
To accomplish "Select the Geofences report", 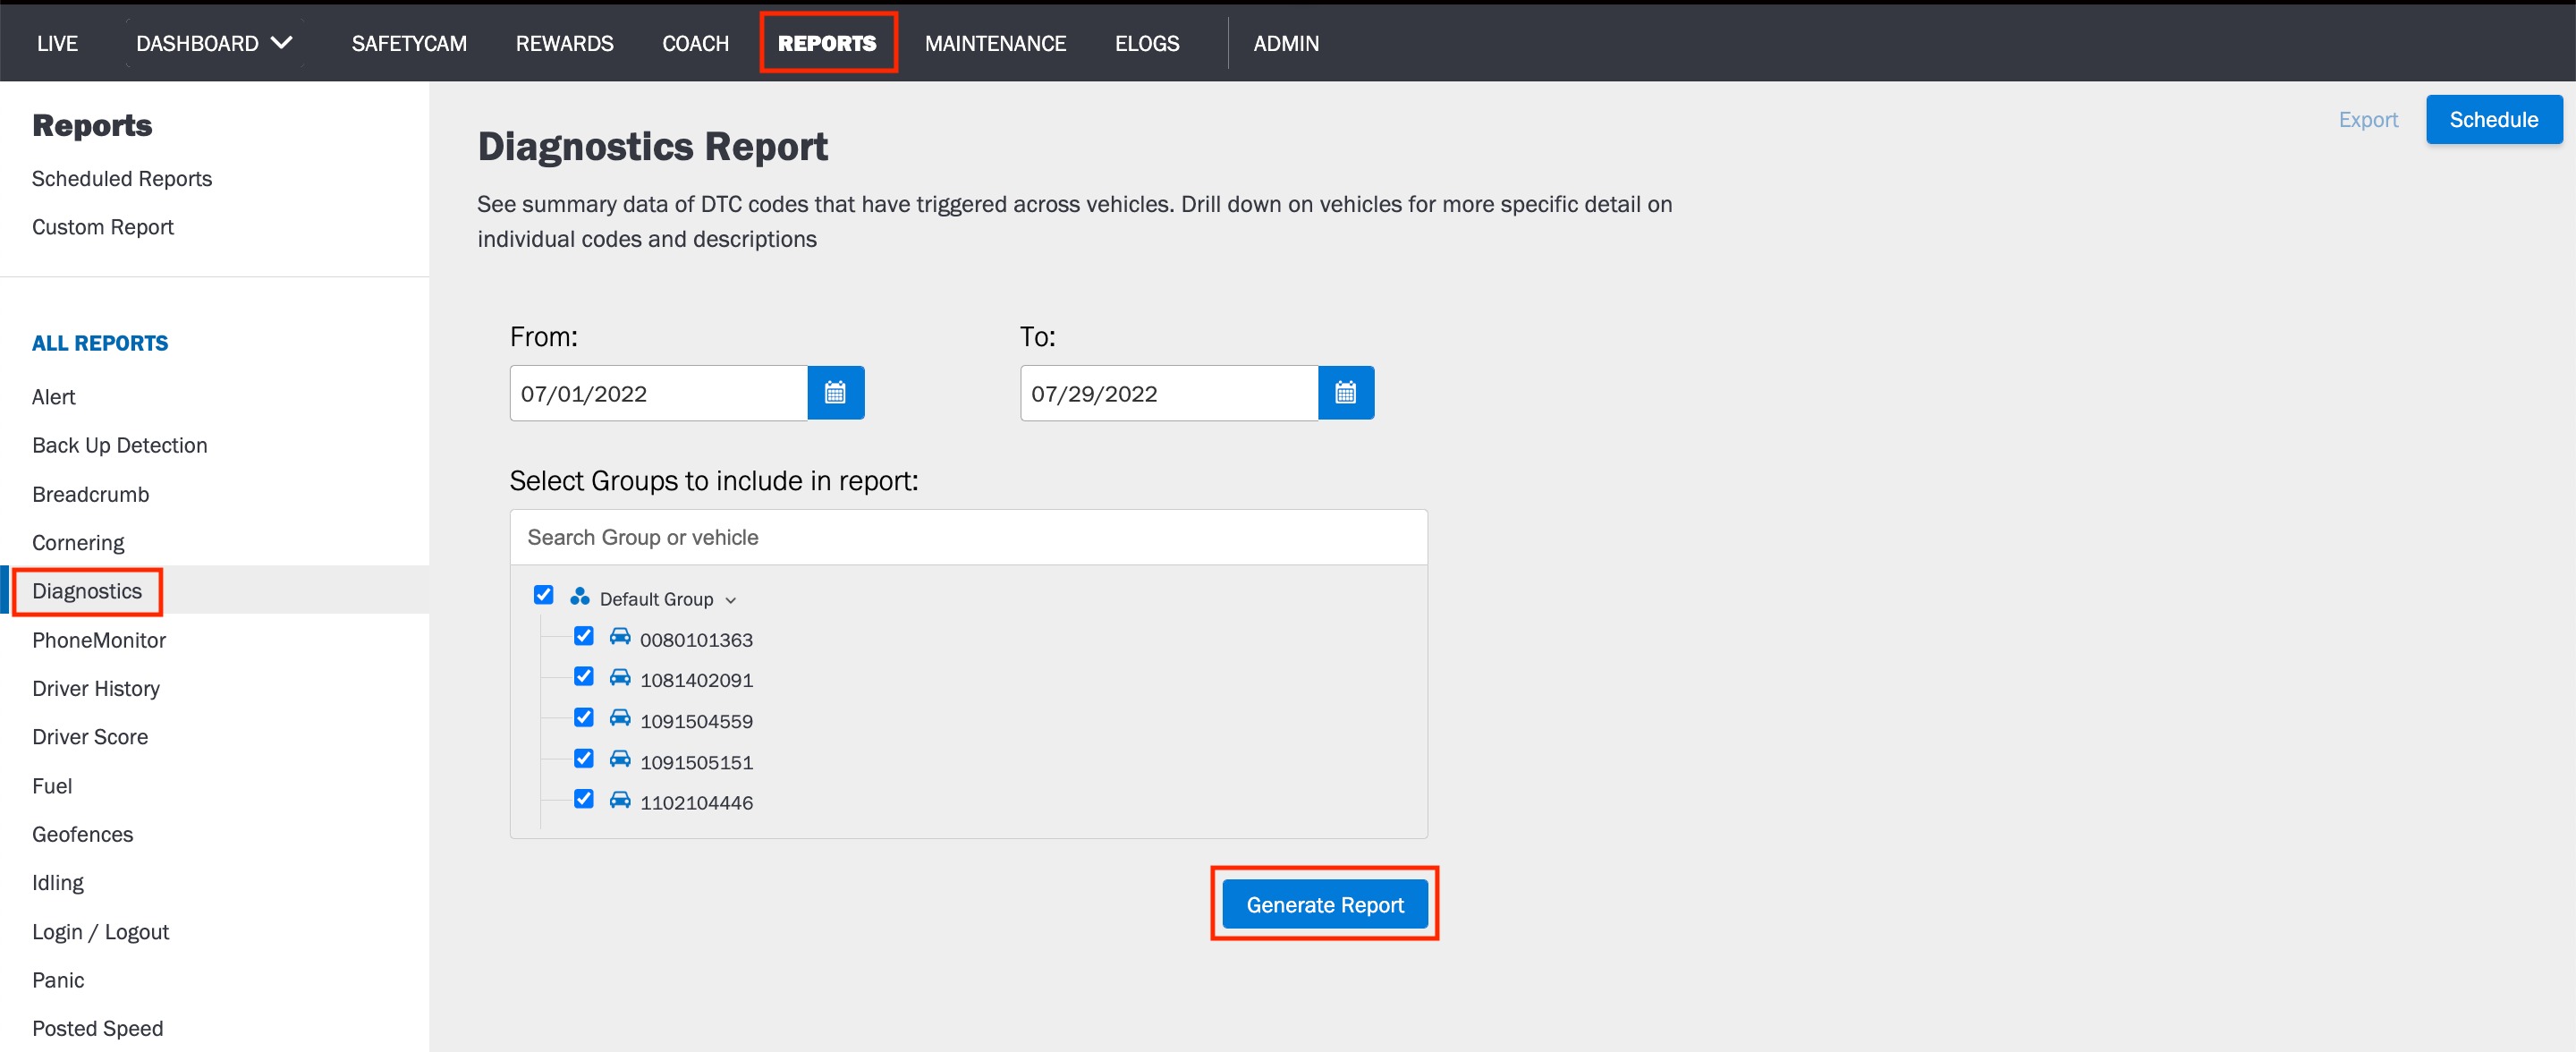I will click(83, 834).
